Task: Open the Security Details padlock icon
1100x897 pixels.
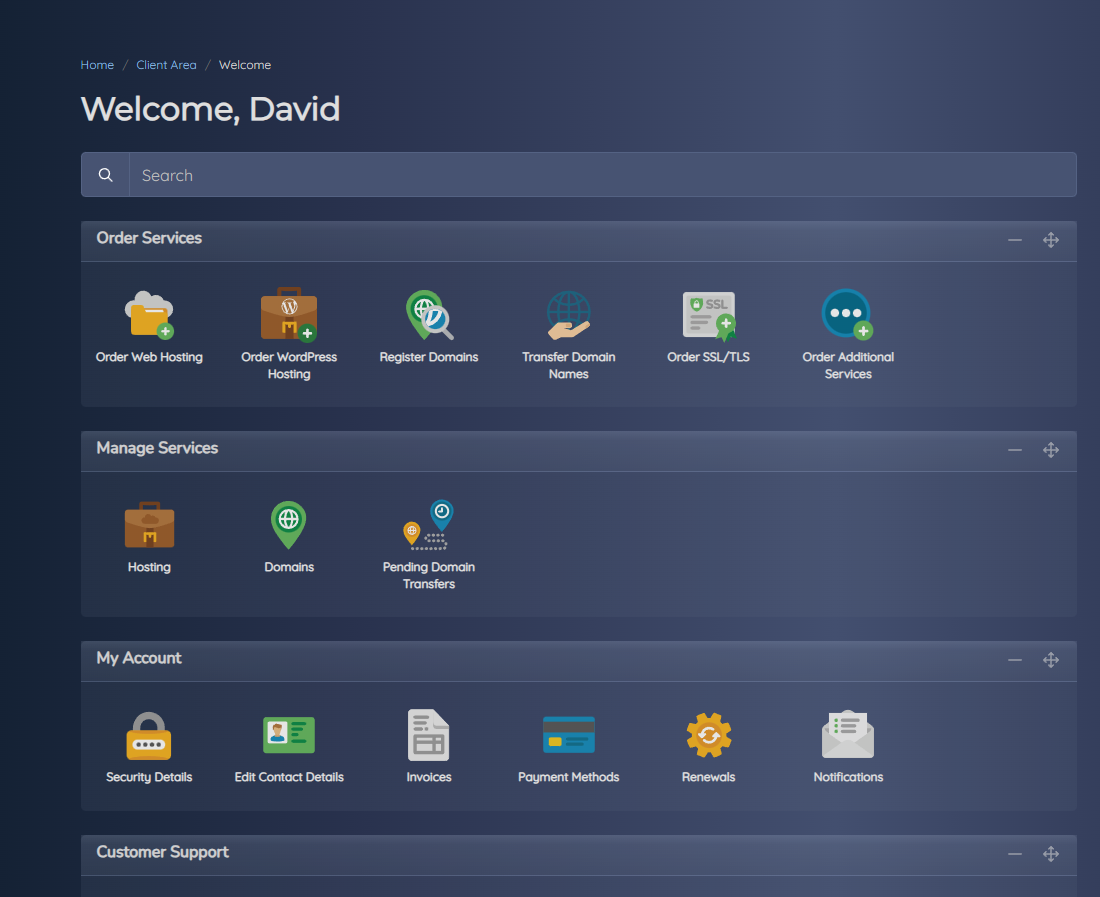Action: pyautogui.click(x=149, y=734)
